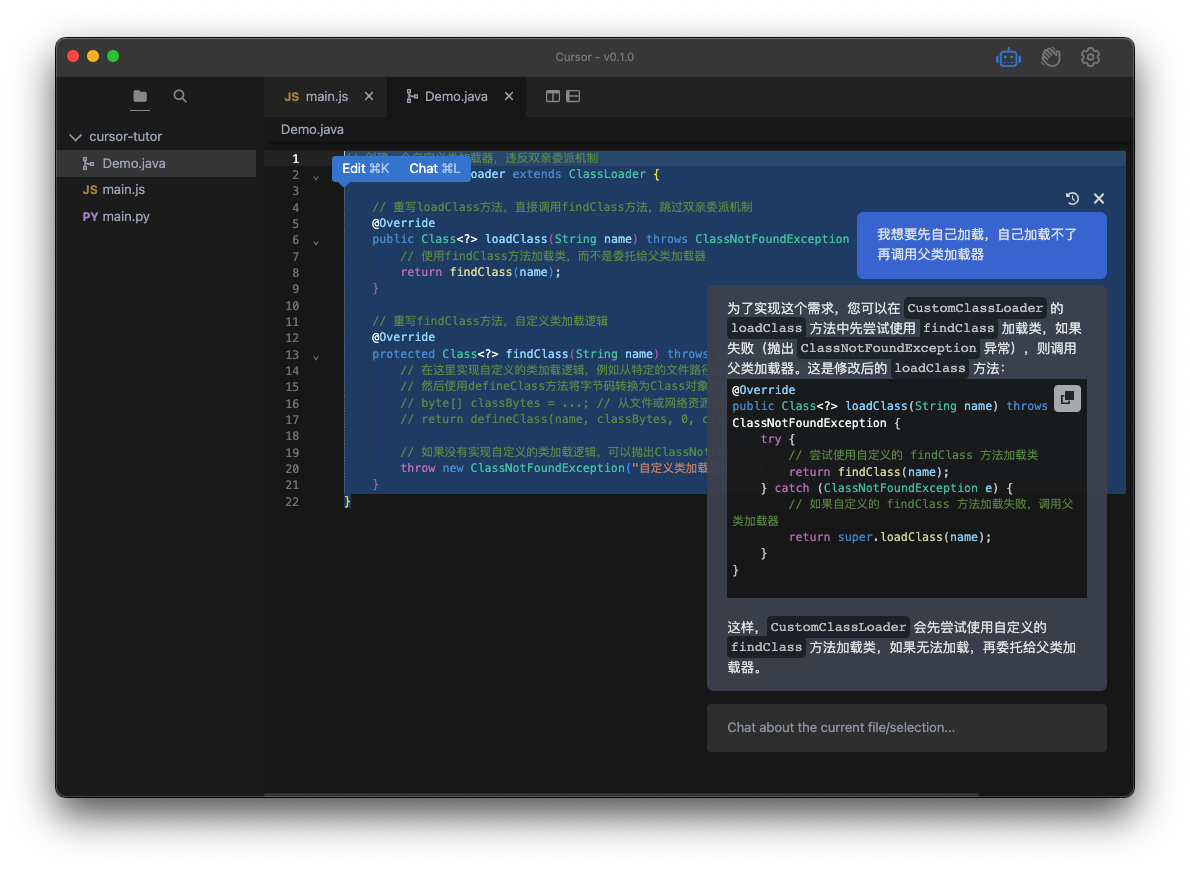Screen dimensions: 1190x871
Task: Fold code block at line 13
Action: point(316,357)
